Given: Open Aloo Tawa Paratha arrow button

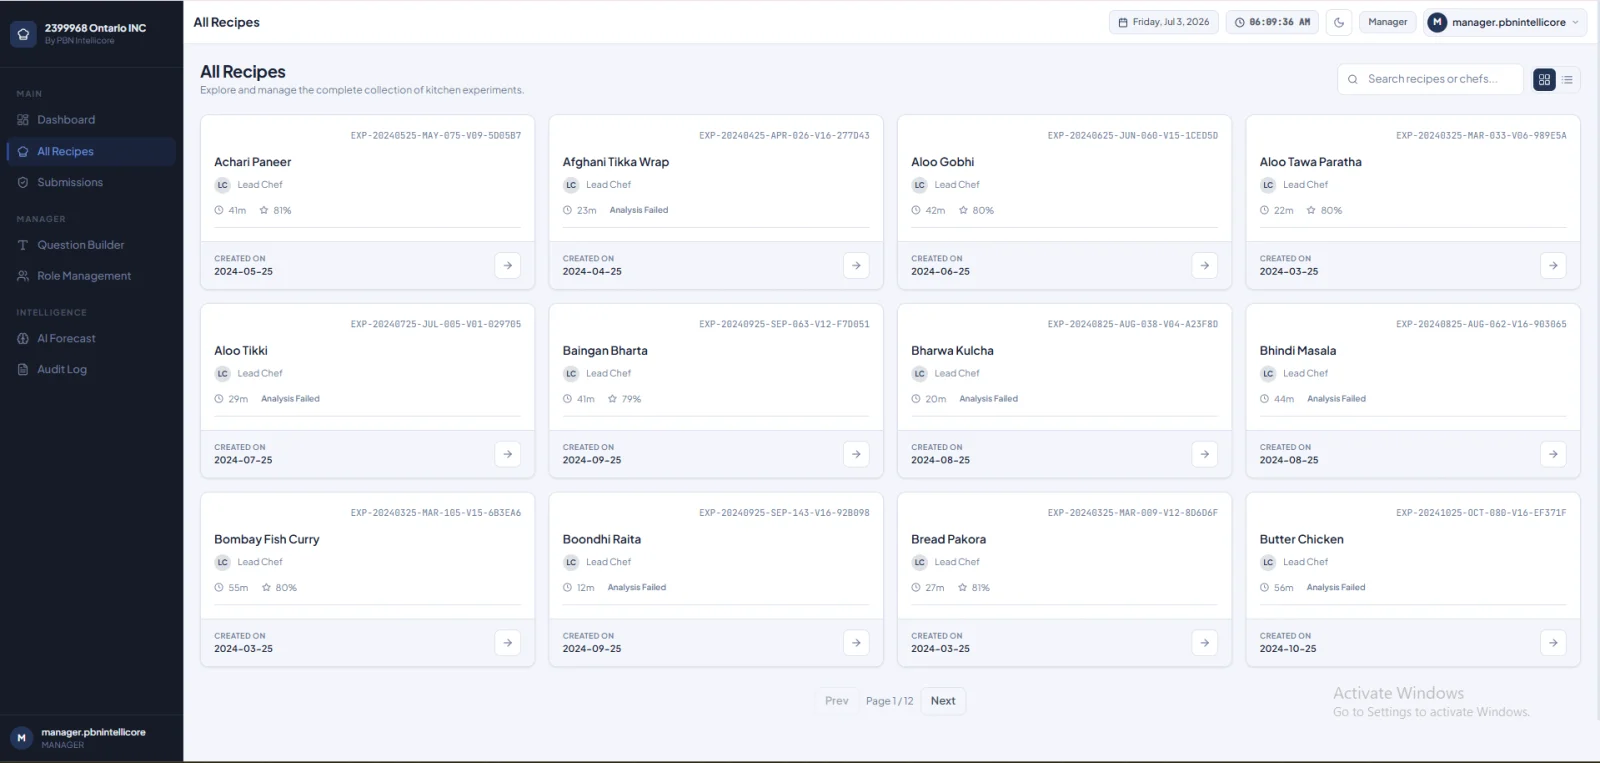Looking at the screenshot, I should [1553, 265].
